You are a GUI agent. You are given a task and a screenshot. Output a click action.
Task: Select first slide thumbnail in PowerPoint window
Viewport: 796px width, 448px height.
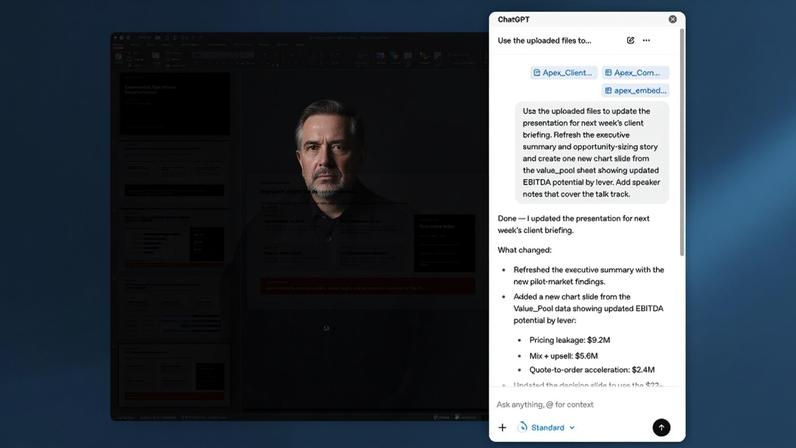click(175, 104)
